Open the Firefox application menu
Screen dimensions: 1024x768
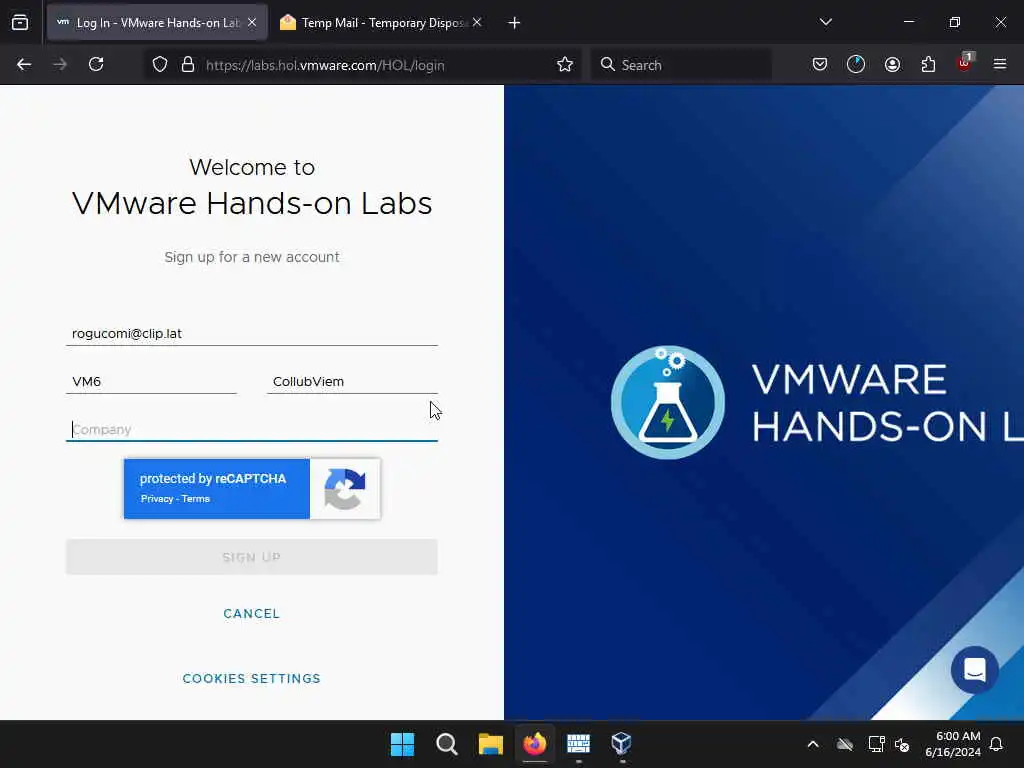(1000, 65)
